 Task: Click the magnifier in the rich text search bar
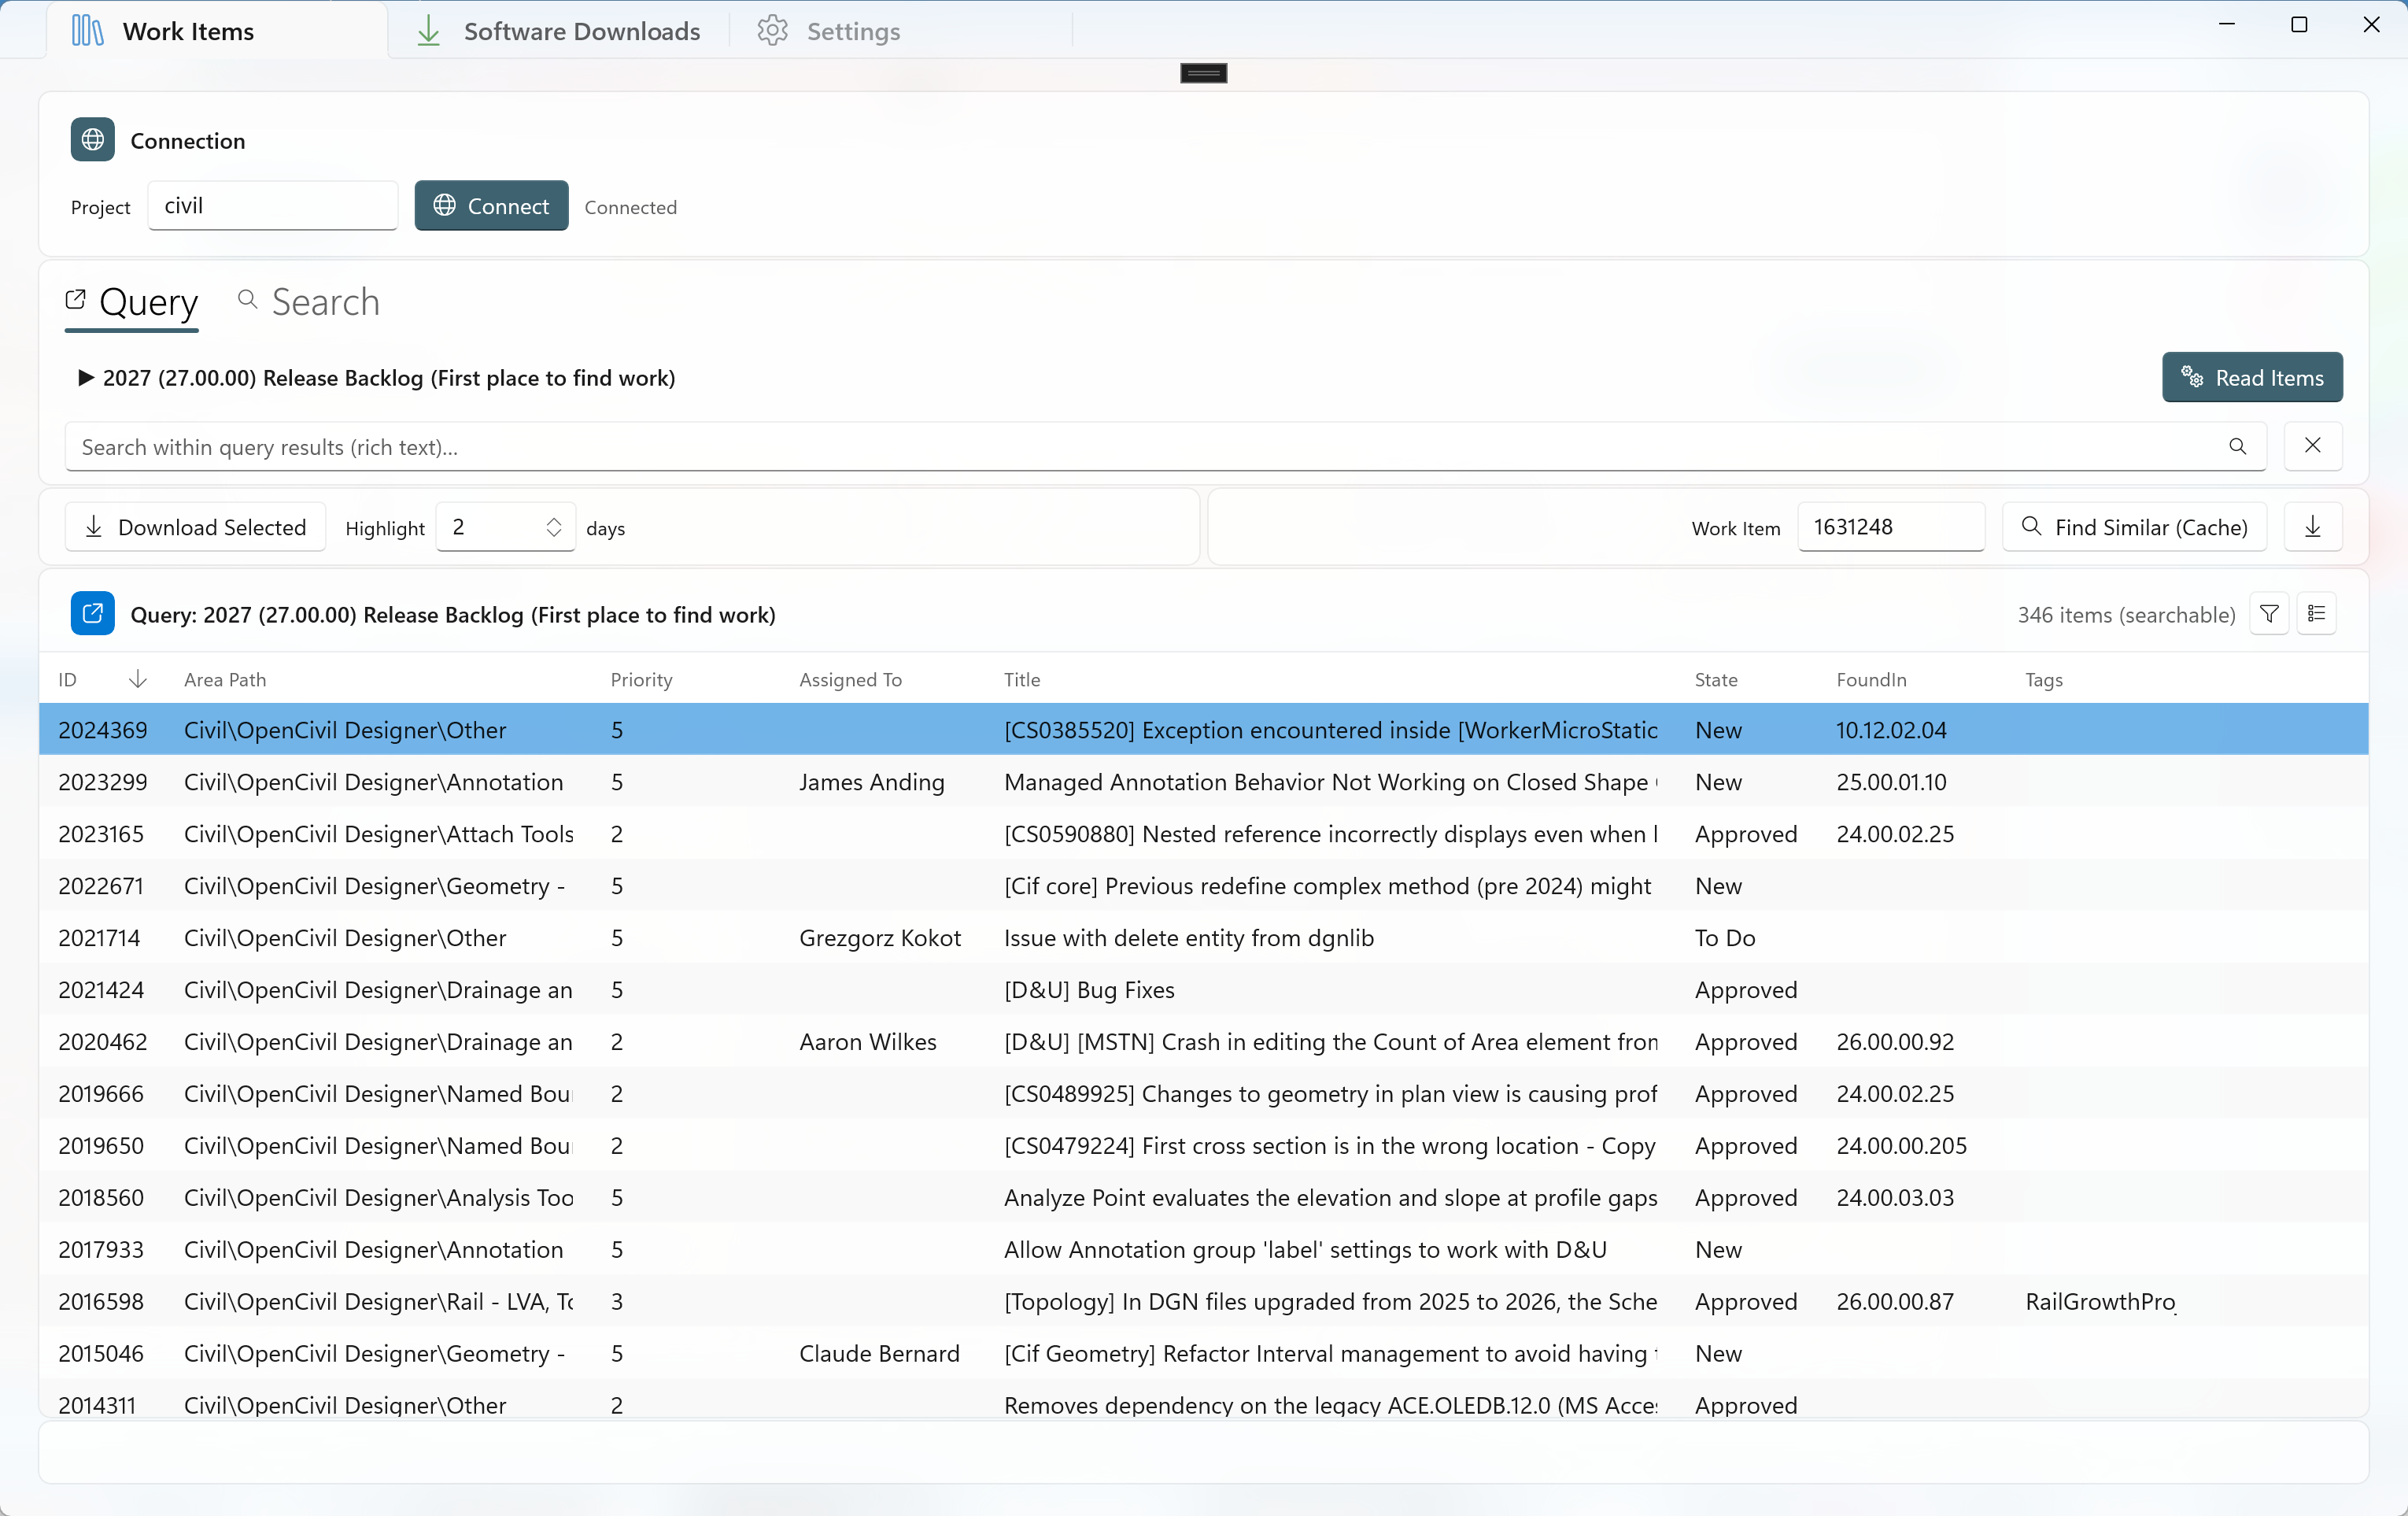tap(2238, 447)
